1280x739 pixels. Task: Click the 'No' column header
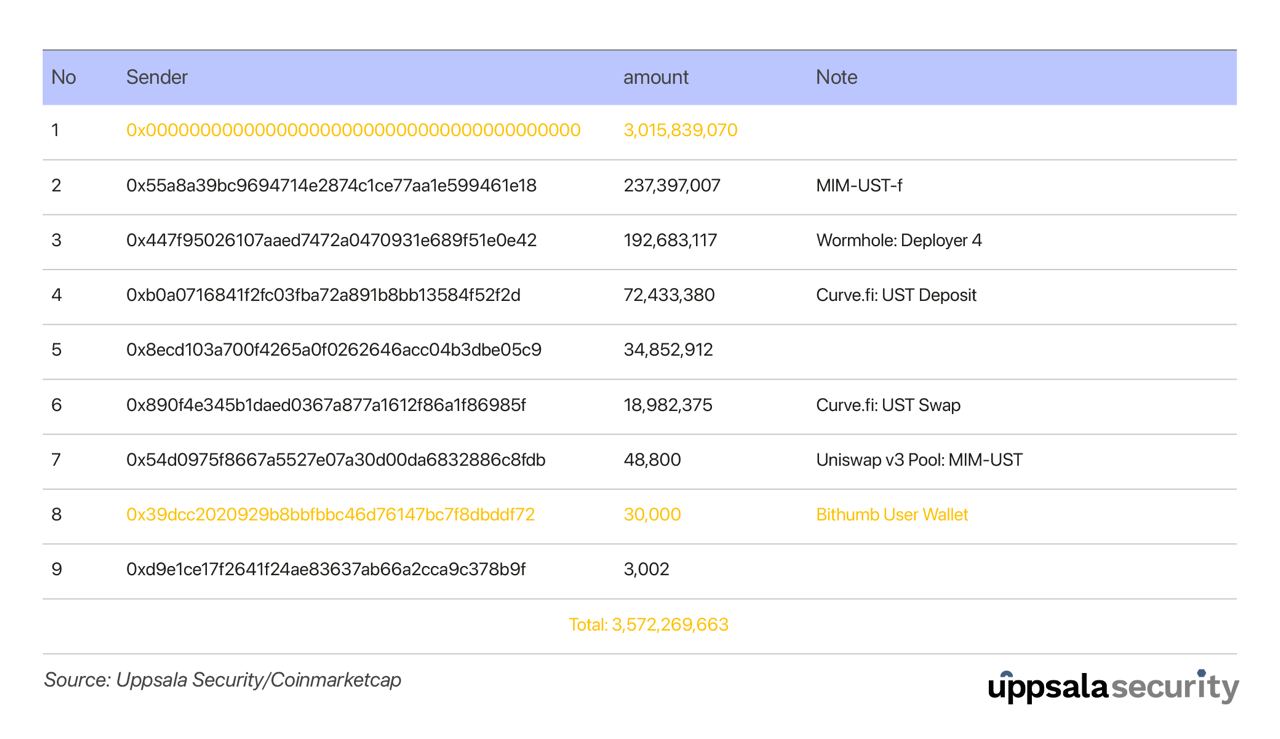(63, 77)
